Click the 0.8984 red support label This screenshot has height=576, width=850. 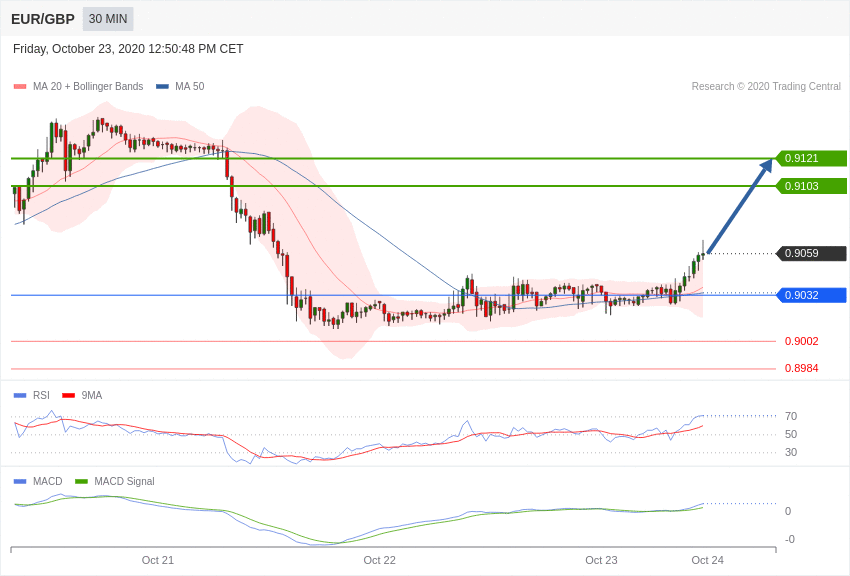point(802,368)
